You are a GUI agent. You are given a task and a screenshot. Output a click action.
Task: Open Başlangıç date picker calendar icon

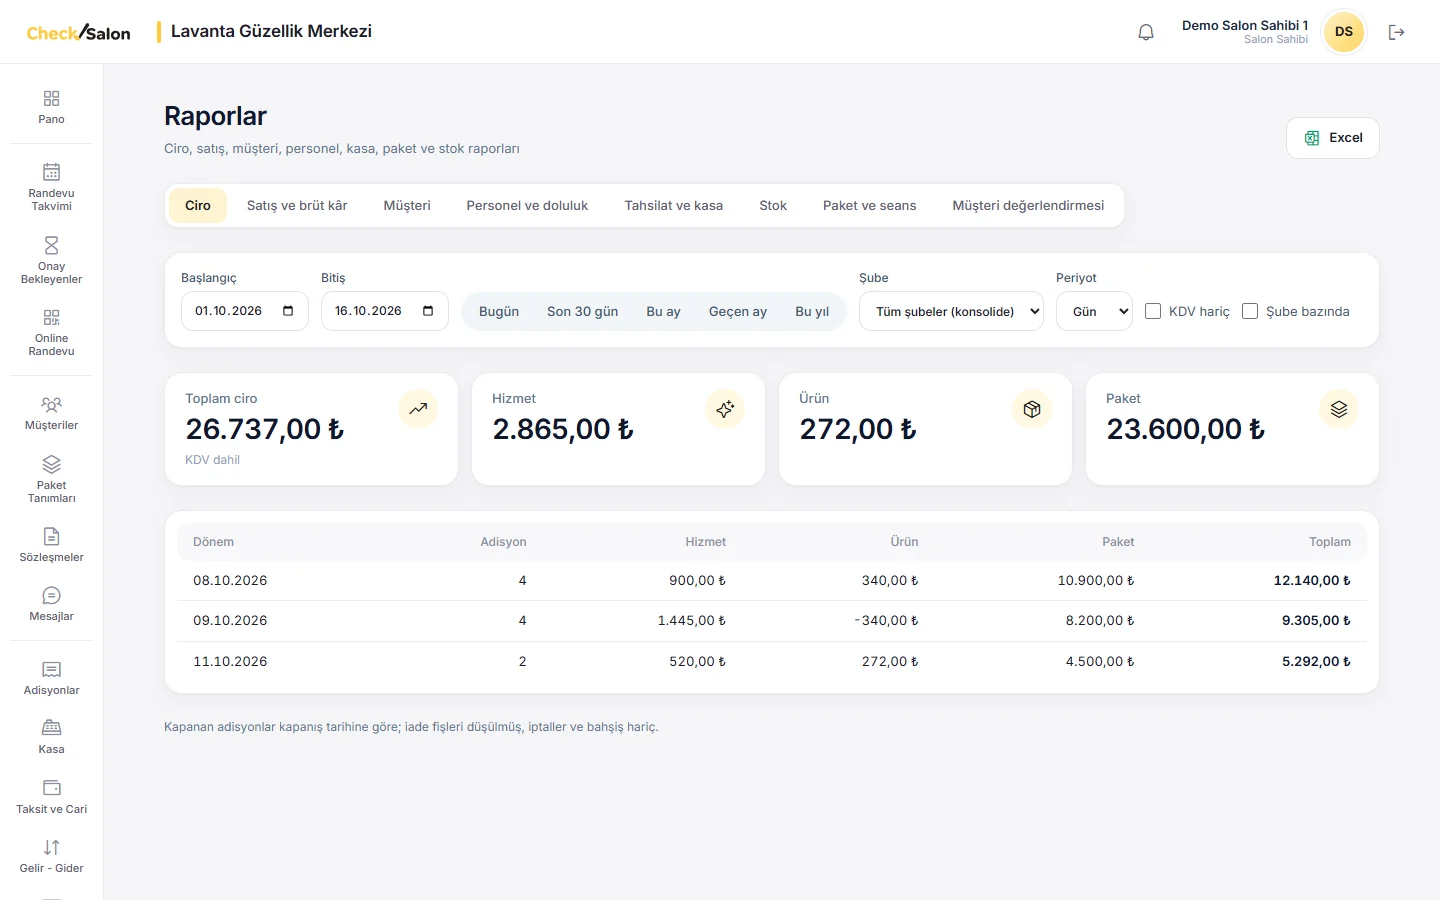[288, 311]
